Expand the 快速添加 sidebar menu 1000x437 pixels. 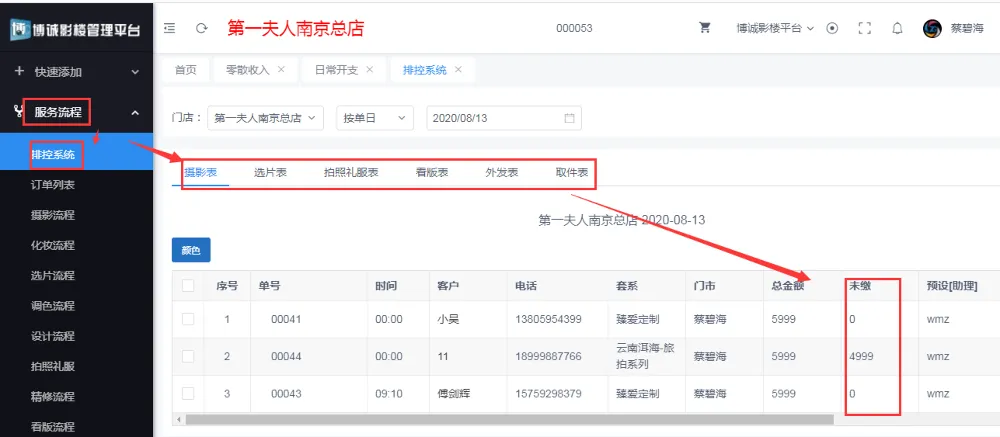(x=76, y=72)
